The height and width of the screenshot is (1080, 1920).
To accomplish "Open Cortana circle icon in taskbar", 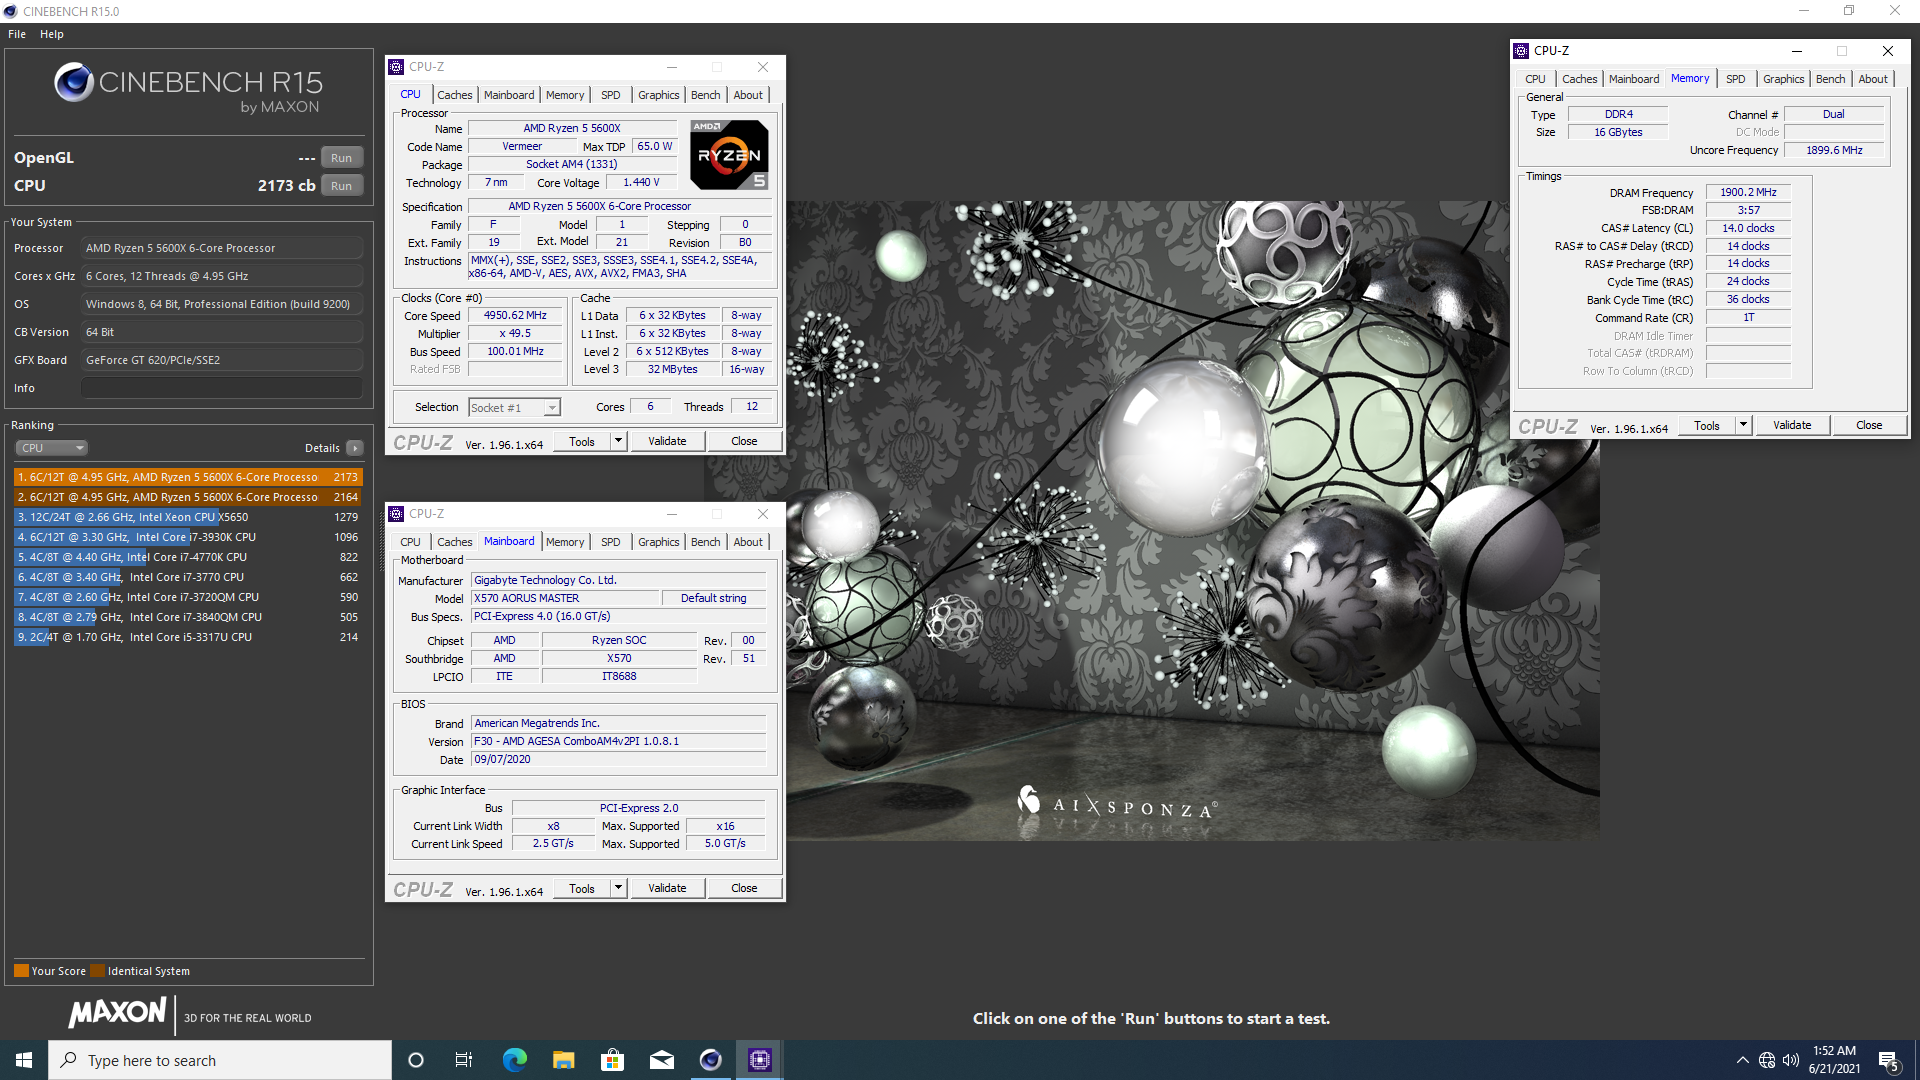I will pyautogui.click(x=416, y=1060).
